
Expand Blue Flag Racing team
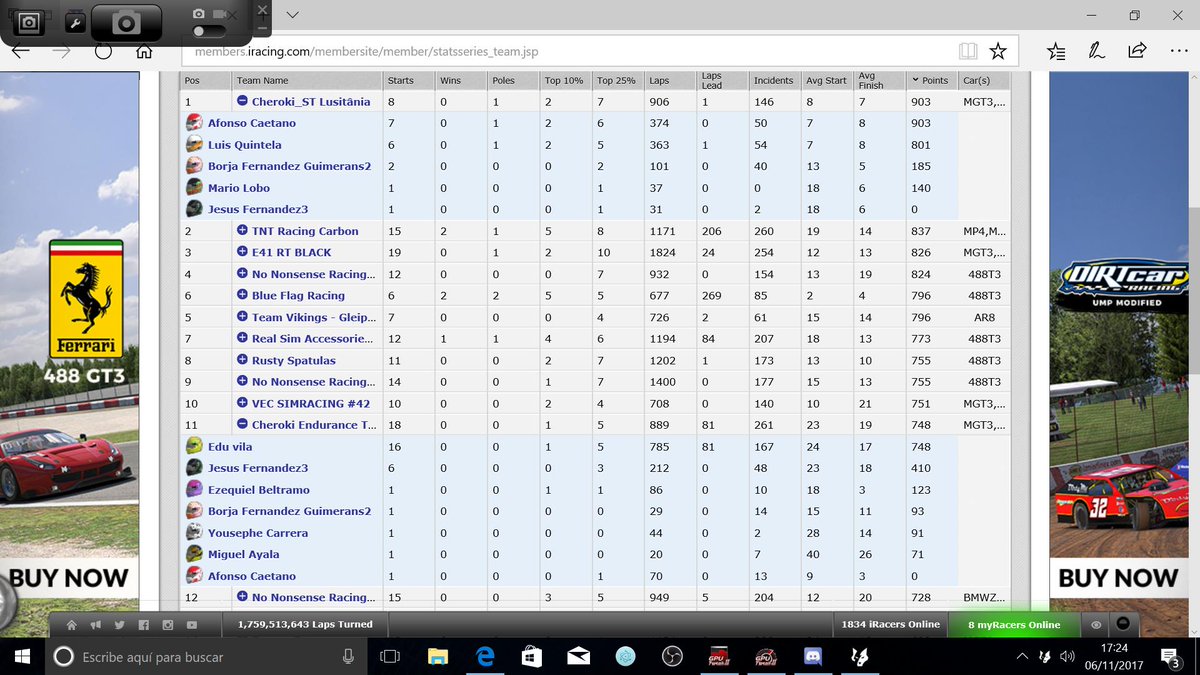(x=242, y=295)
